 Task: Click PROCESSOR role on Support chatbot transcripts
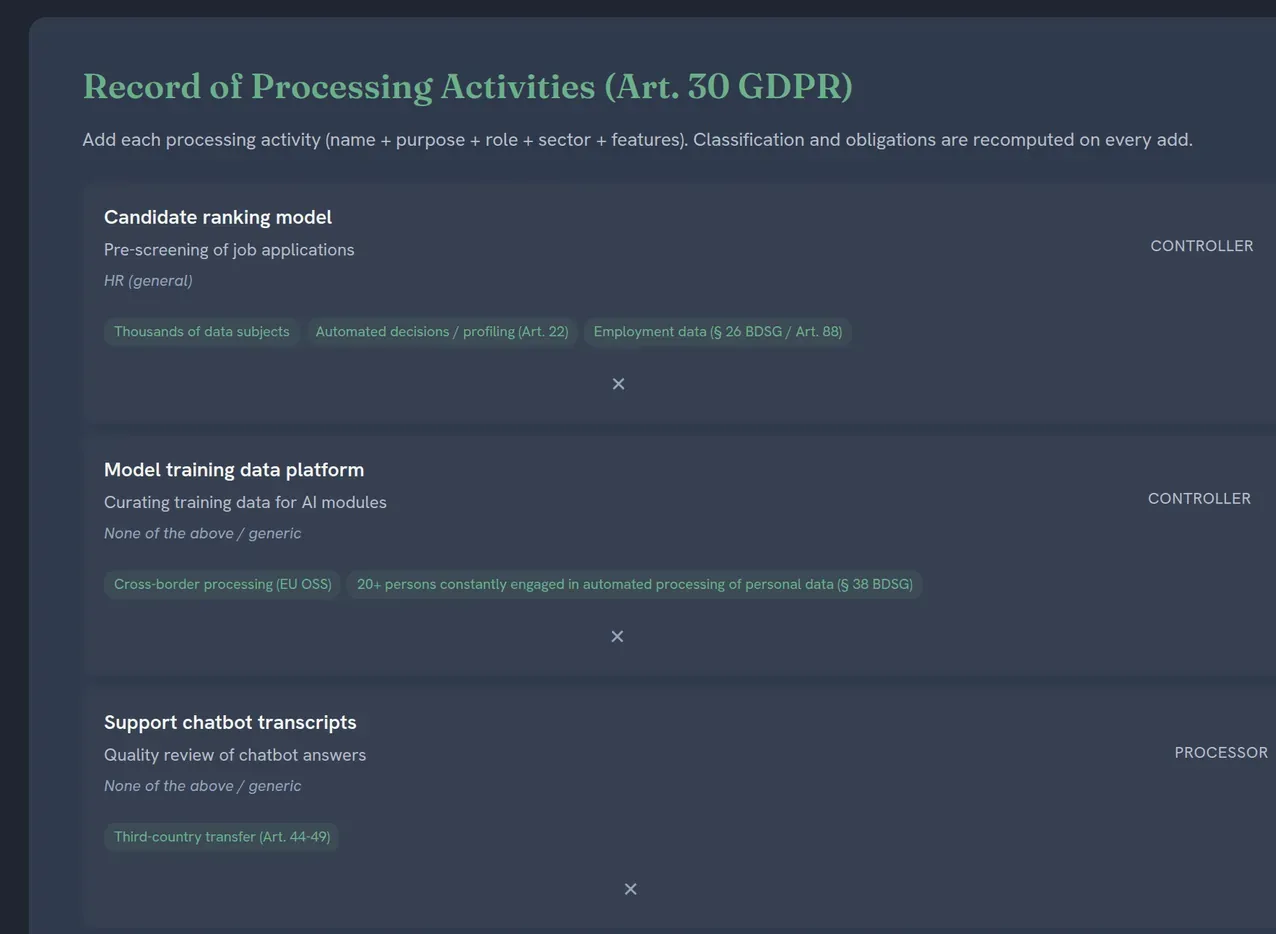click(x=1221, y=753)
